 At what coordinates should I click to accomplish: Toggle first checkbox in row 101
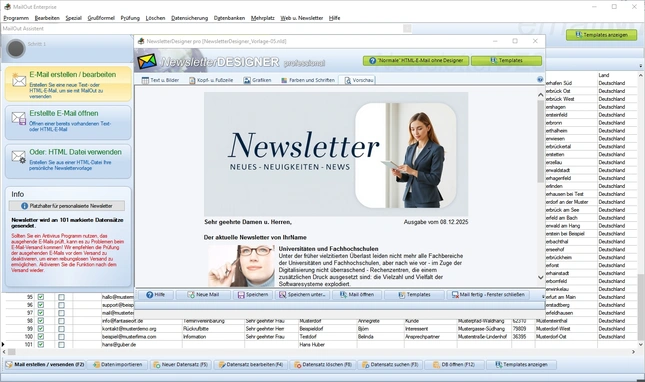point(41,345)
